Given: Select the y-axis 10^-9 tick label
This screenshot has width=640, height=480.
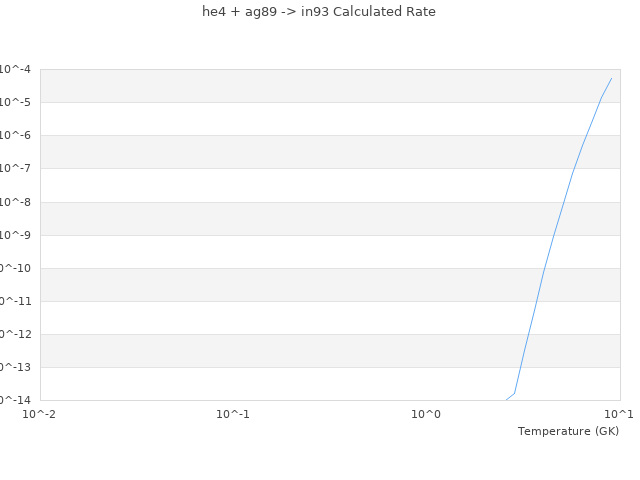Looking at the screenshot, I should [x=15, y=235].
